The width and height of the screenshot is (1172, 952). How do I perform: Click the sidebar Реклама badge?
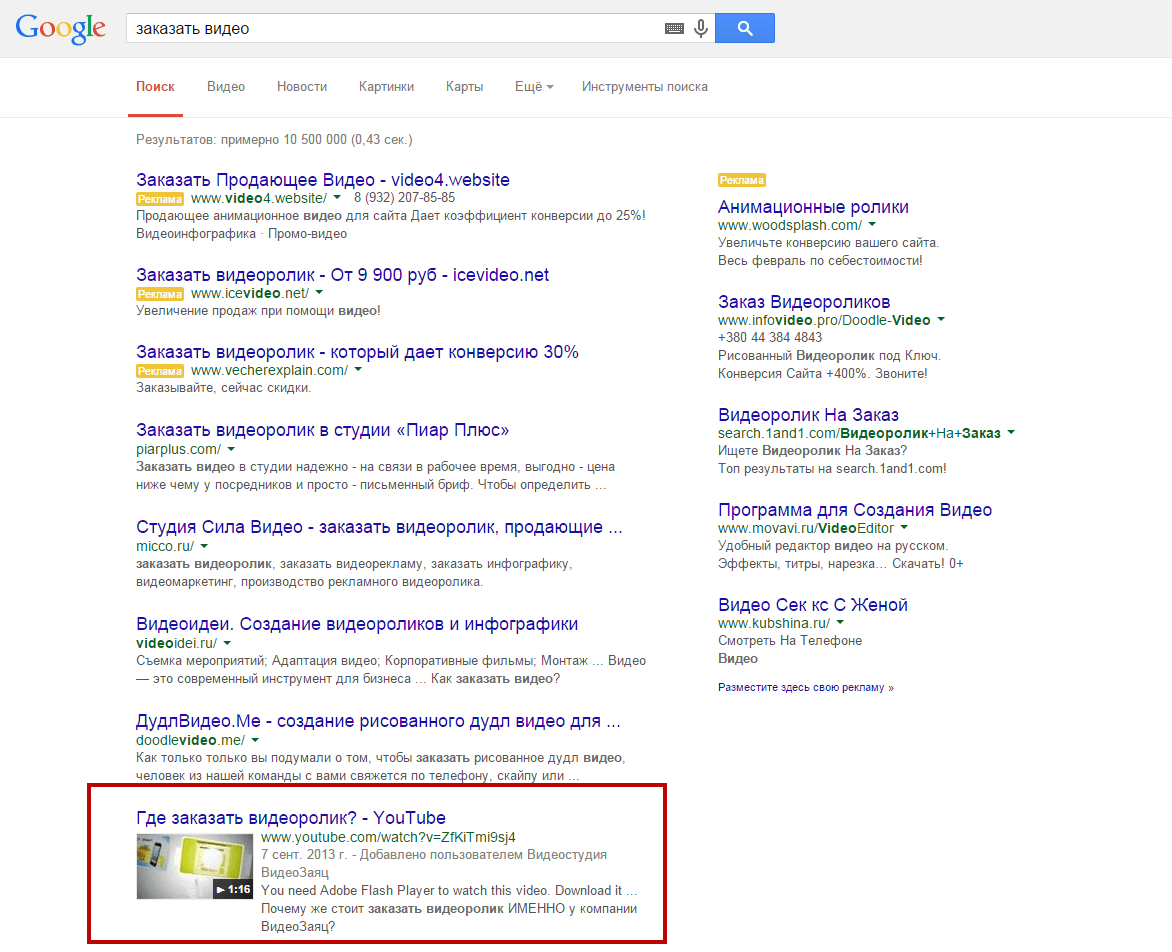tap(741, 180)
